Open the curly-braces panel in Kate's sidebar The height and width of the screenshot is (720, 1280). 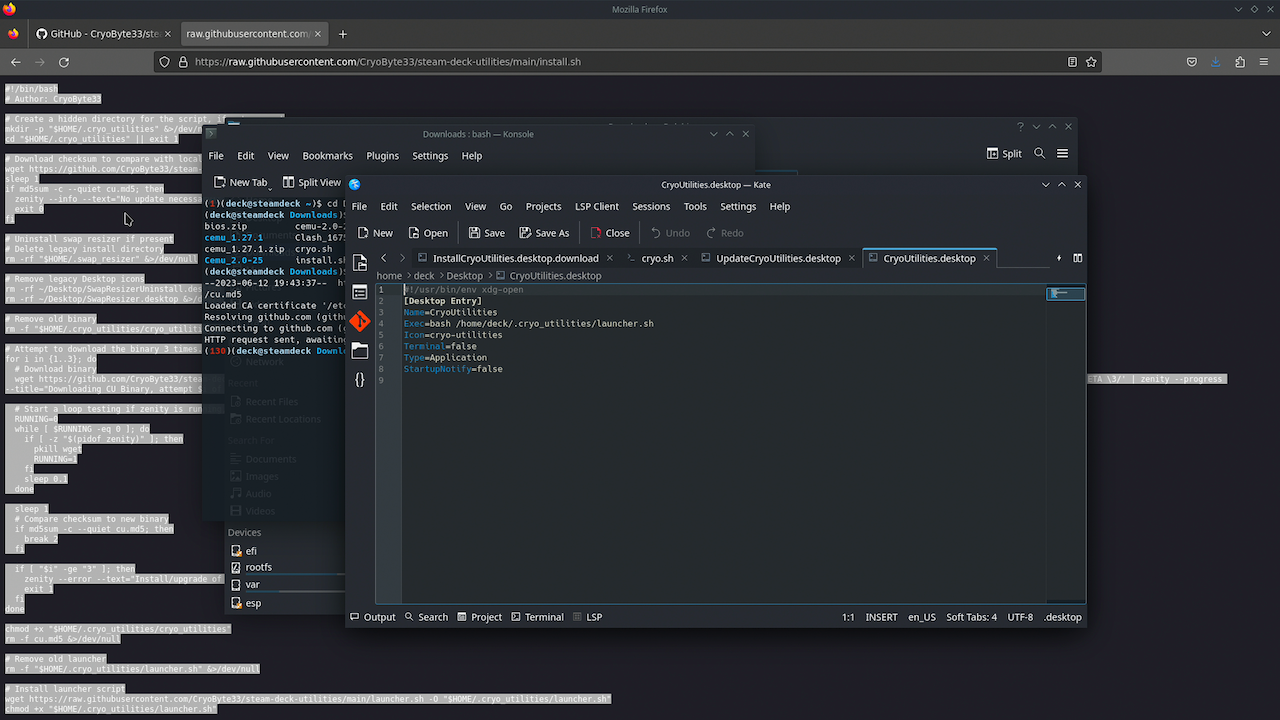[360, 379]
